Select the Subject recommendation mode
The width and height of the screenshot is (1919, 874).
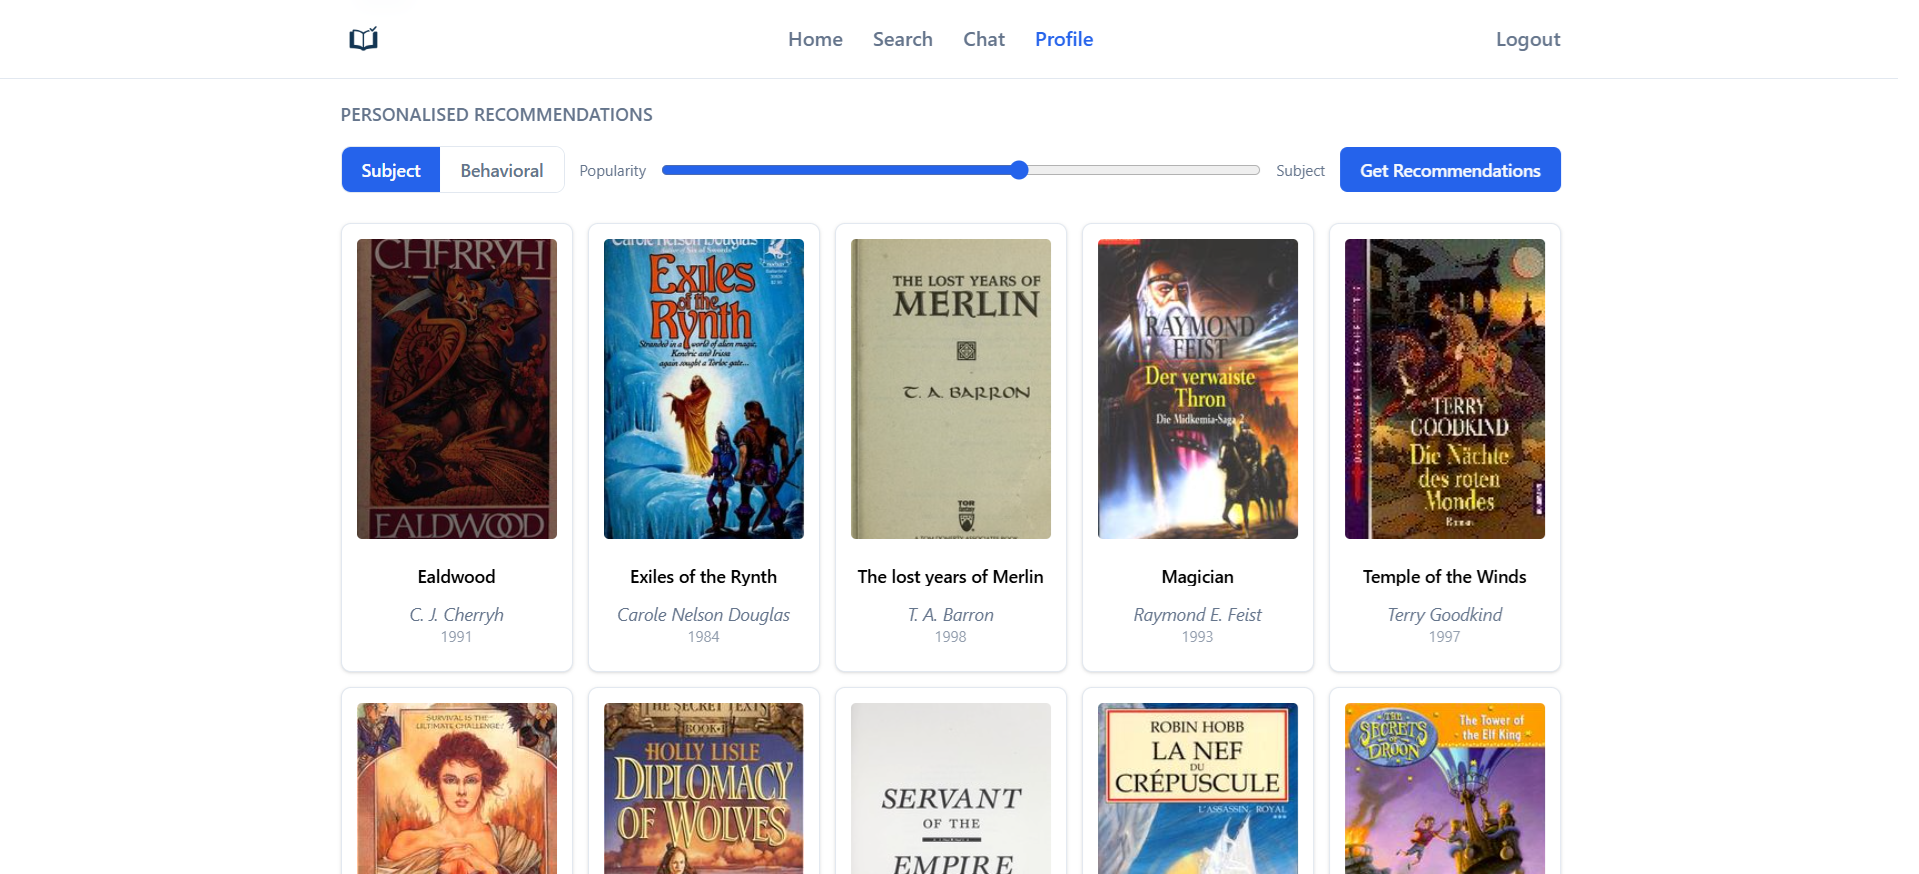point(391,170)
